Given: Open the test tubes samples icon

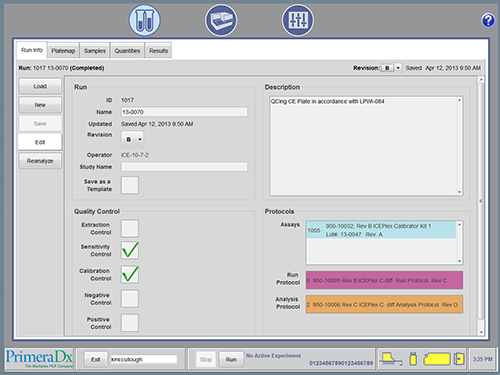Looking at the screenshot, I should click(144, 20).
